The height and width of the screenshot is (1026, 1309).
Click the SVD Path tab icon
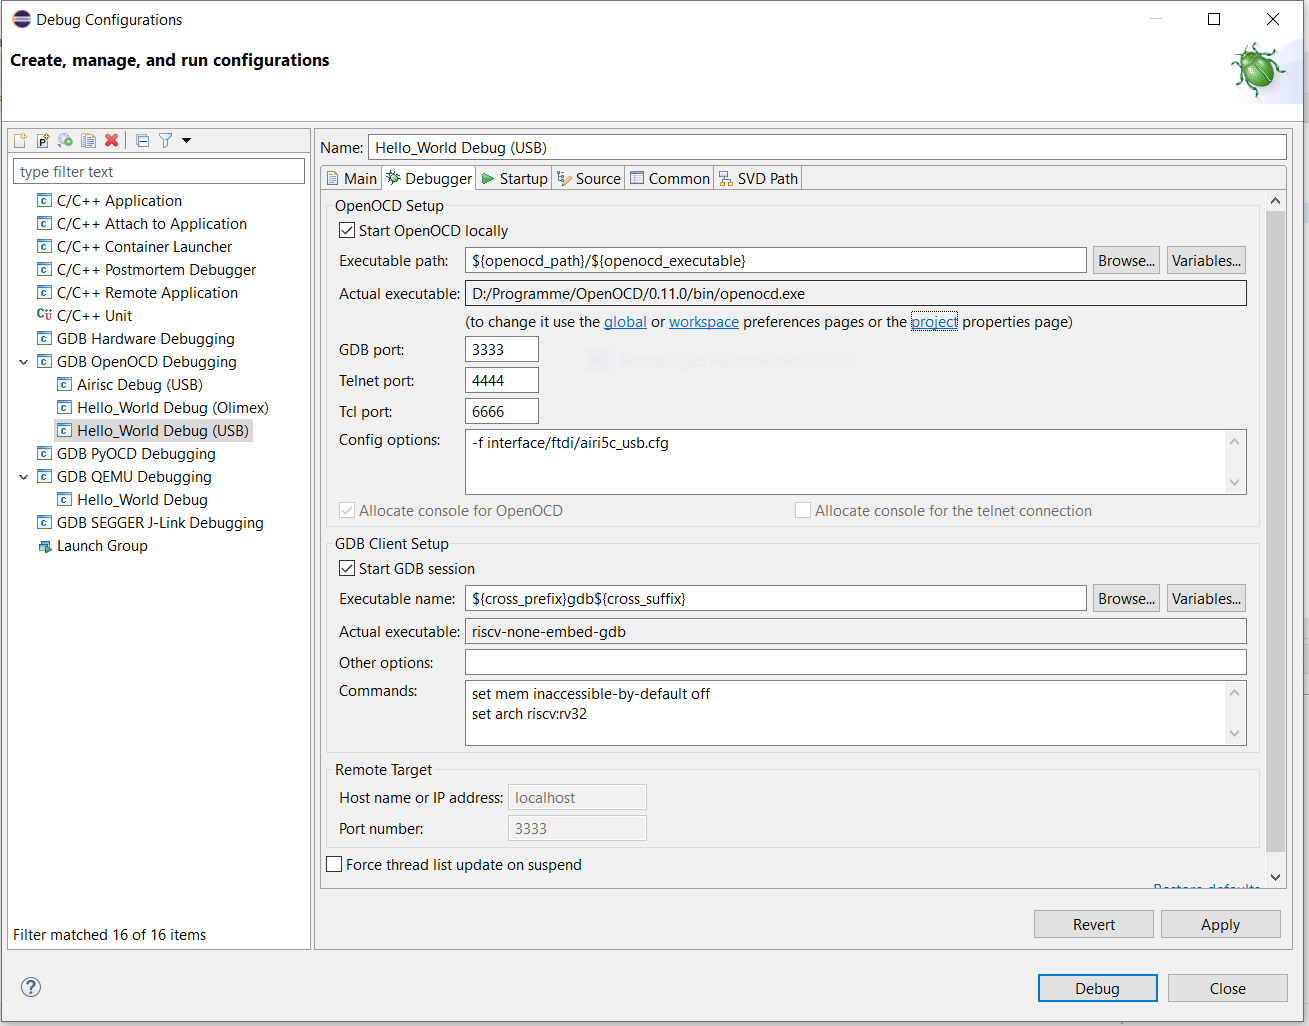pyautogui.click(x=726, y=179)
